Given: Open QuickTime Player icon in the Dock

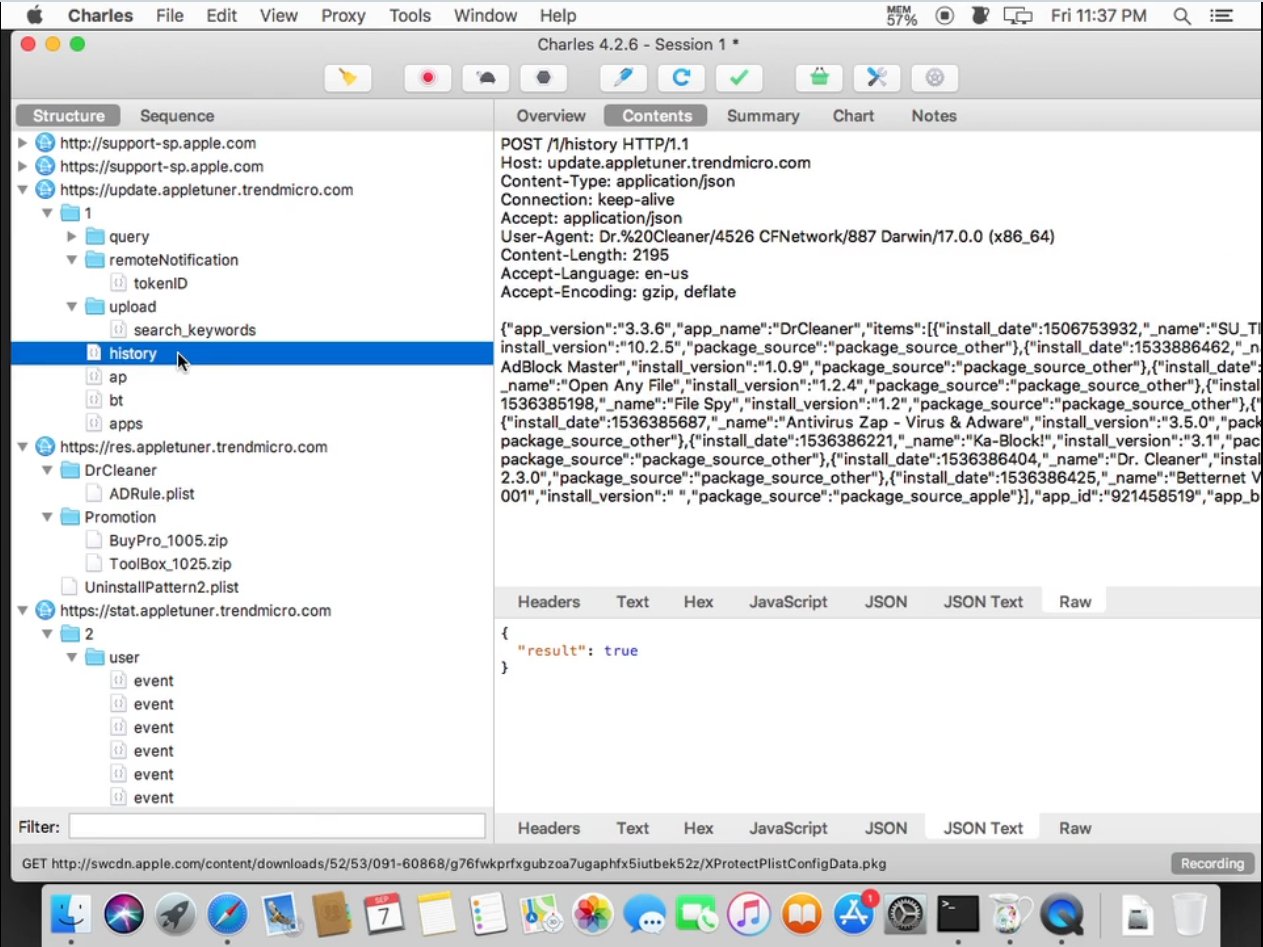Looking at the screenshot, I should [1061, 914].
